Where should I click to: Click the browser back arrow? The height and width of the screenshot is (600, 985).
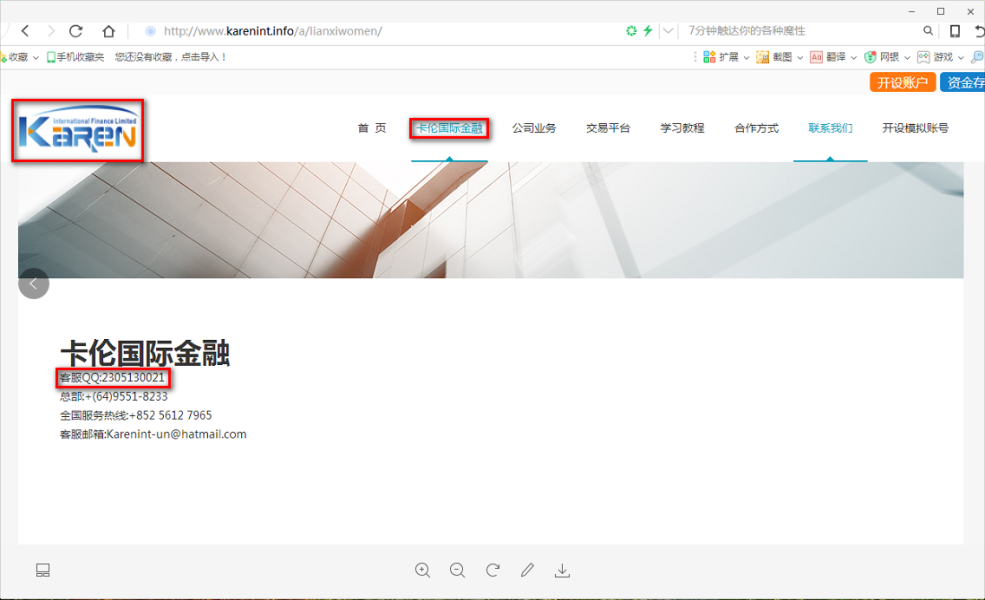point(26,31)
